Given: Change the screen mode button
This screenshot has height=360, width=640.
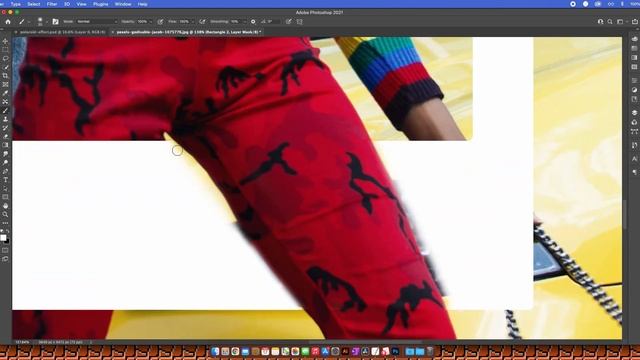Looking at the screenshot, I should (x=5, y=259).
